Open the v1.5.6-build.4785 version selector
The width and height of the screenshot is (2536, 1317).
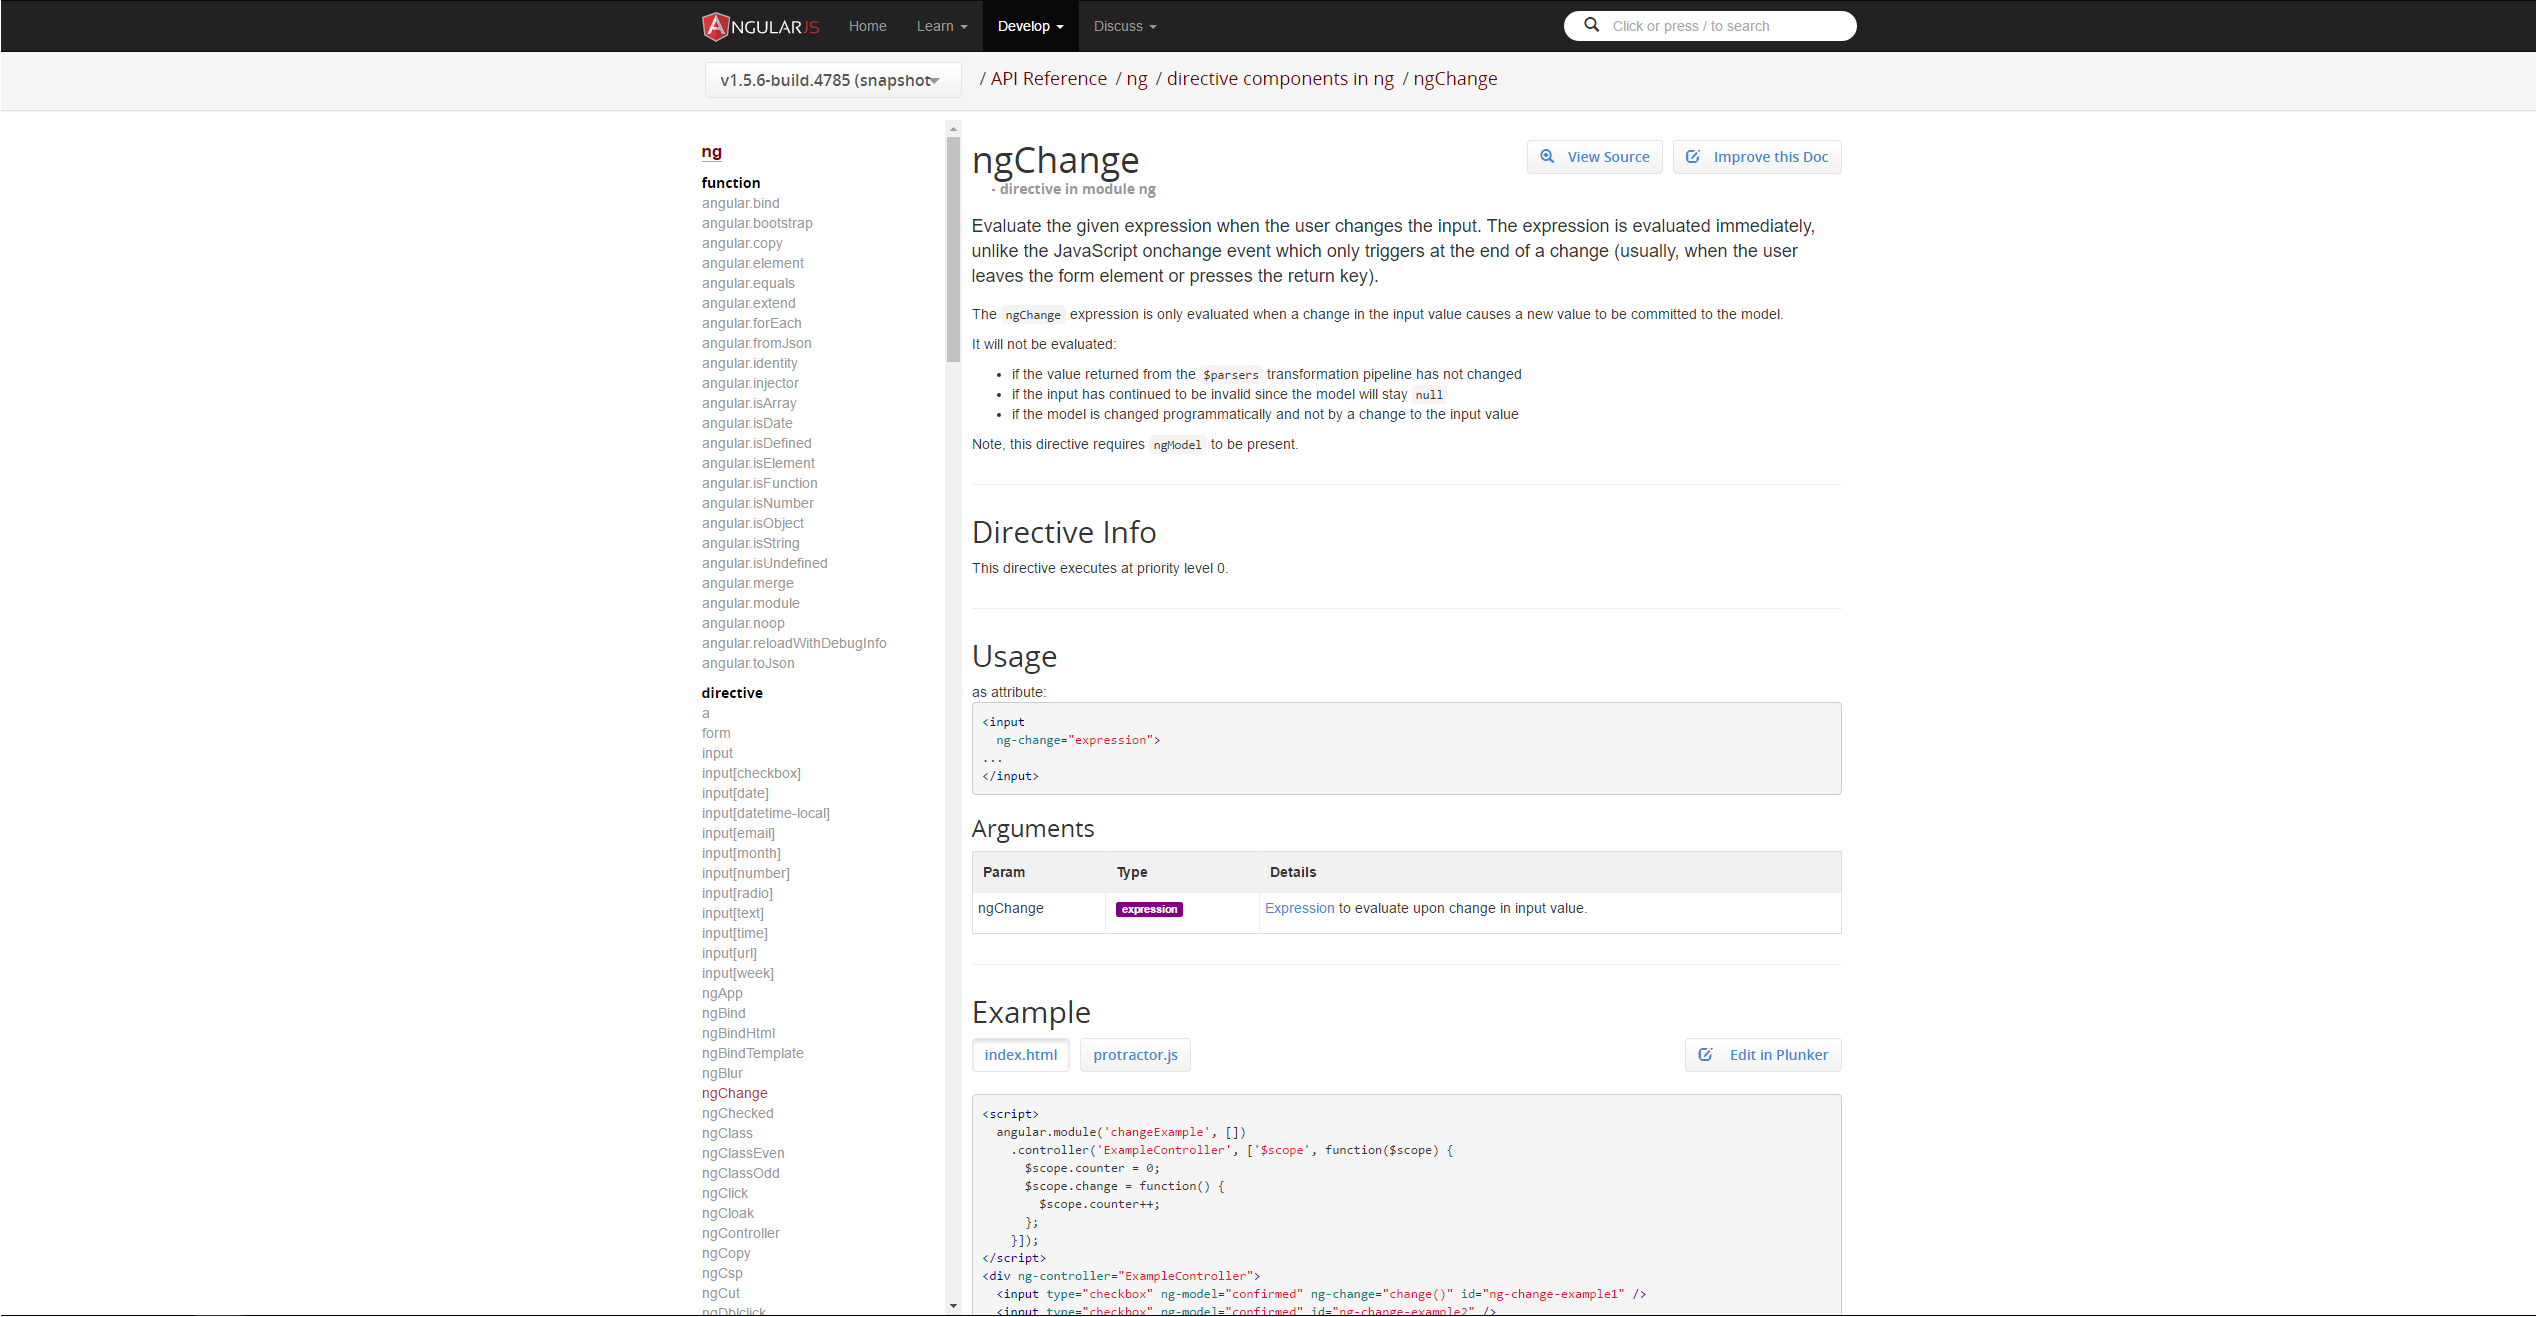pyautogui.click(x=832, y=80)
